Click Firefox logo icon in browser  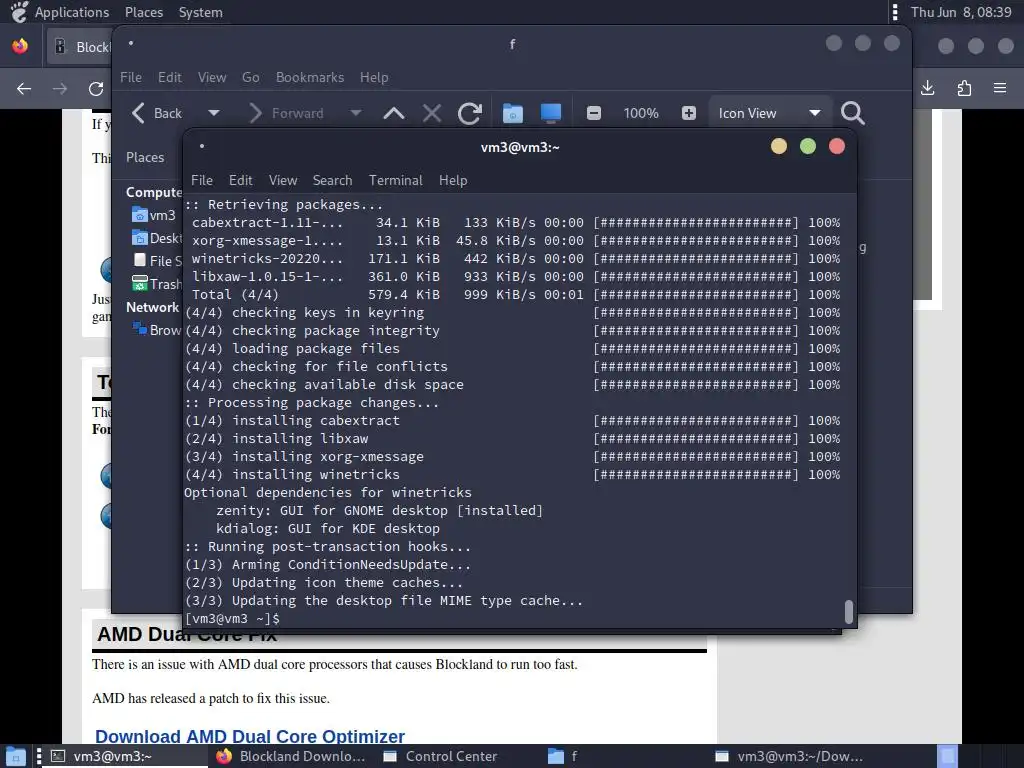coord(20,46)
